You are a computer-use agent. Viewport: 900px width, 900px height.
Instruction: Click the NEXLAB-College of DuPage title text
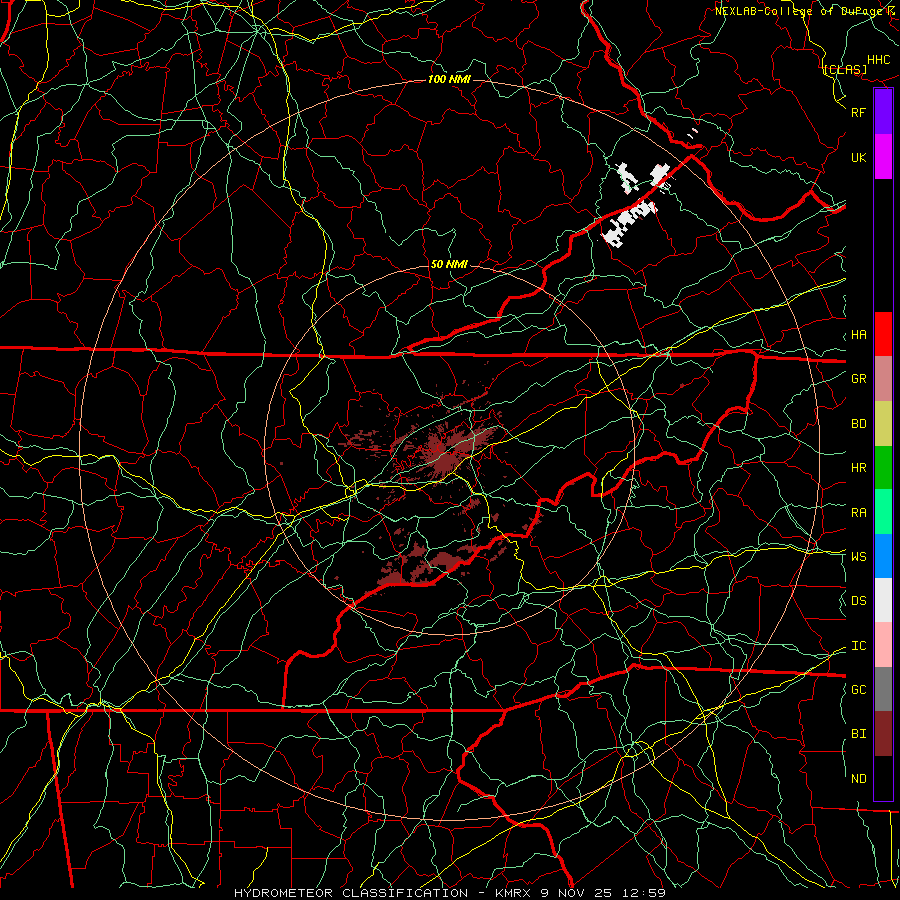click(797, 11)
